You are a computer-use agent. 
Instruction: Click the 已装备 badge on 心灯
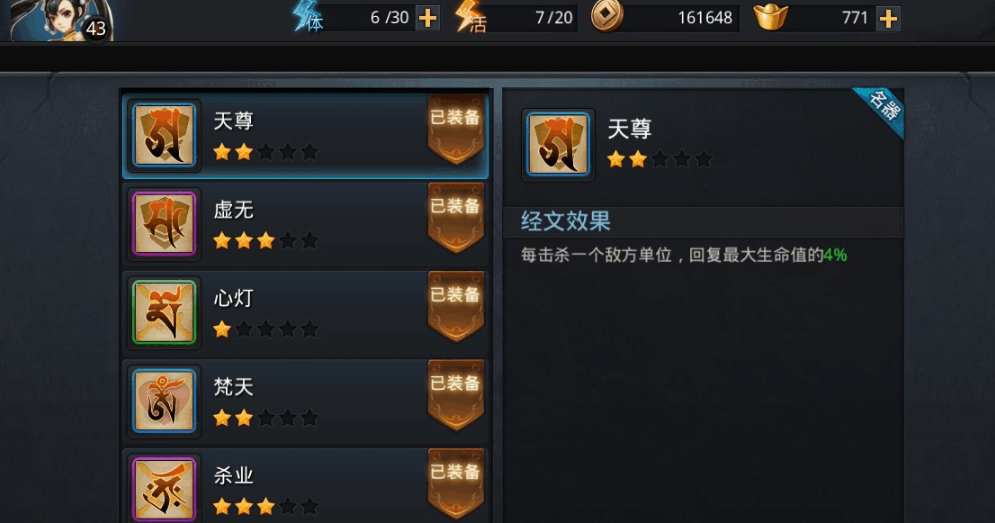click(x=456, y=307)
